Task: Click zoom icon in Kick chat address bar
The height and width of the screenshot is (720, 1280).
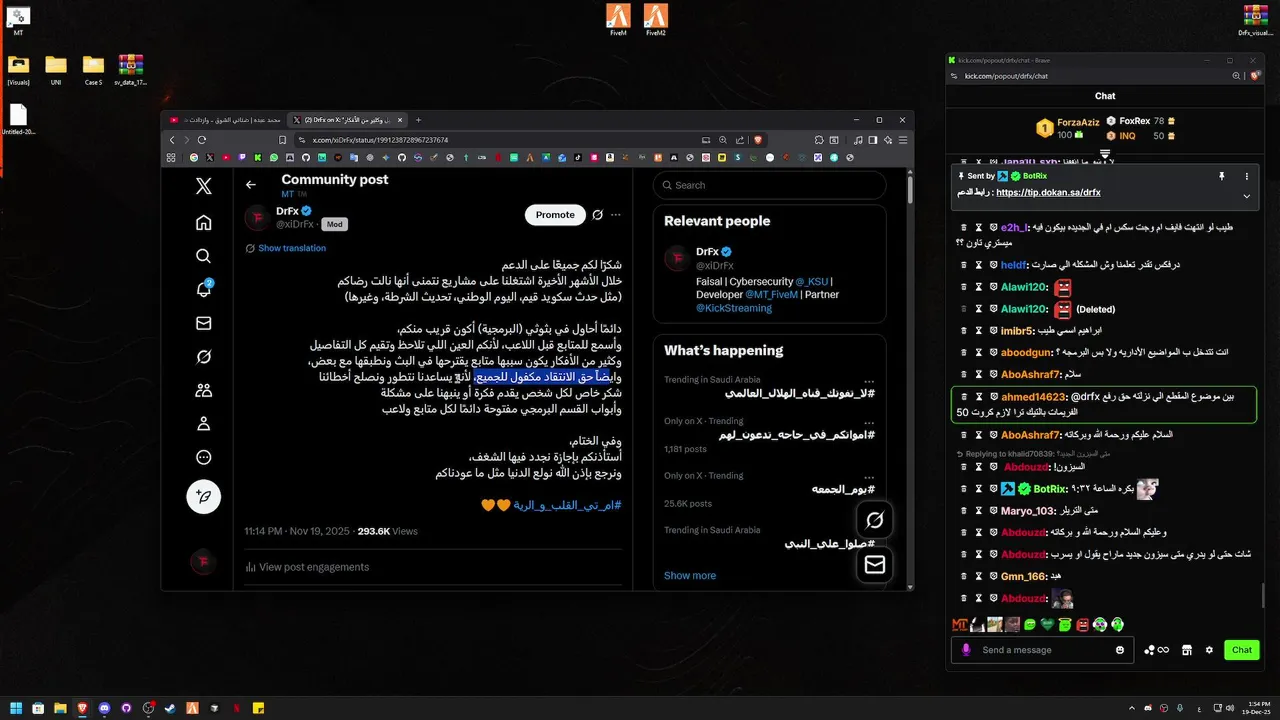Action: coord(1236,76)
